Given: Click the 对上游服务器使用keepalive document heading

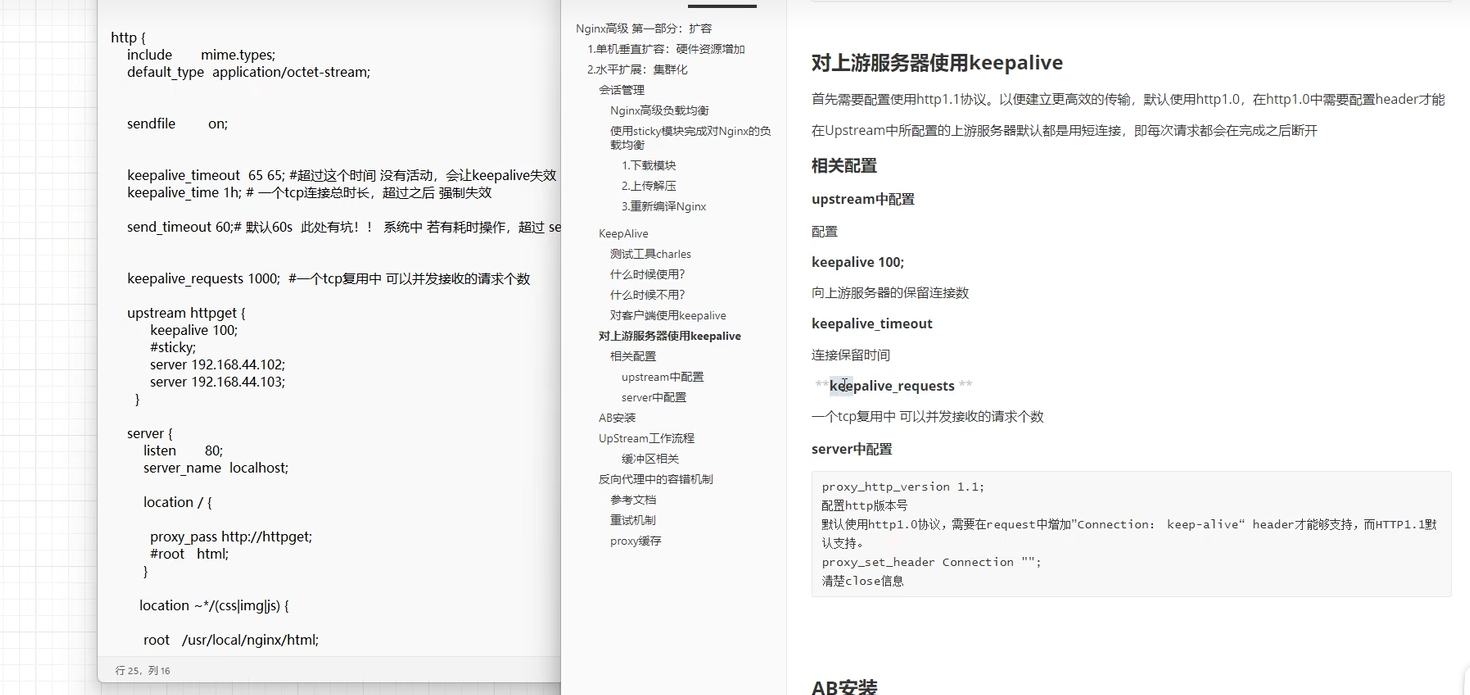Looking at the screenshot, I should (x=937, y=63).
